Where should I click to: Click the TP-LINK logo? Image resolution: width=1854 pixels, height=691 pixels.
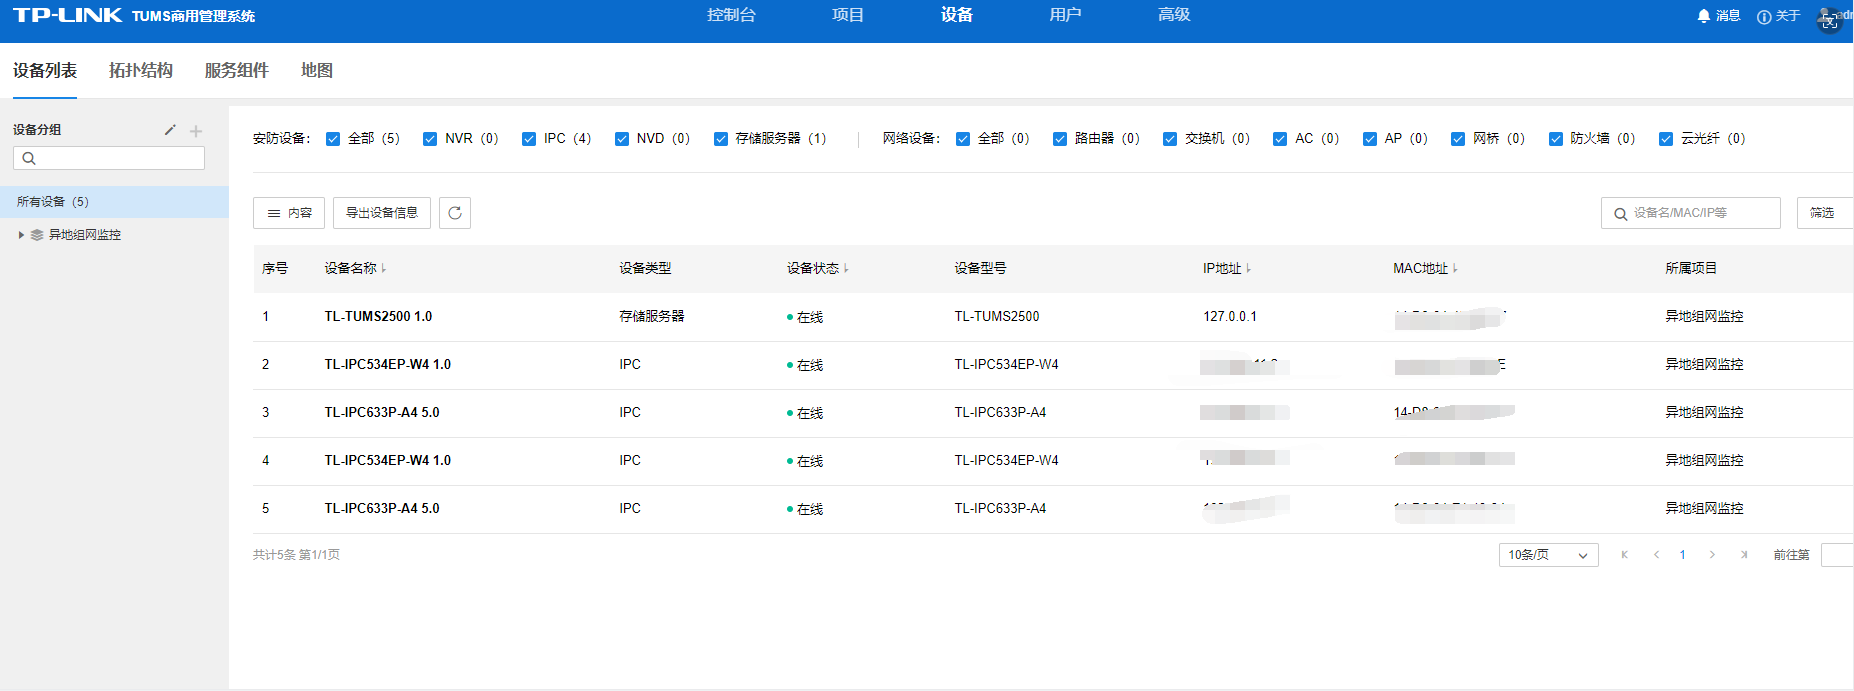pyautogui.click(x=68, y=15)
